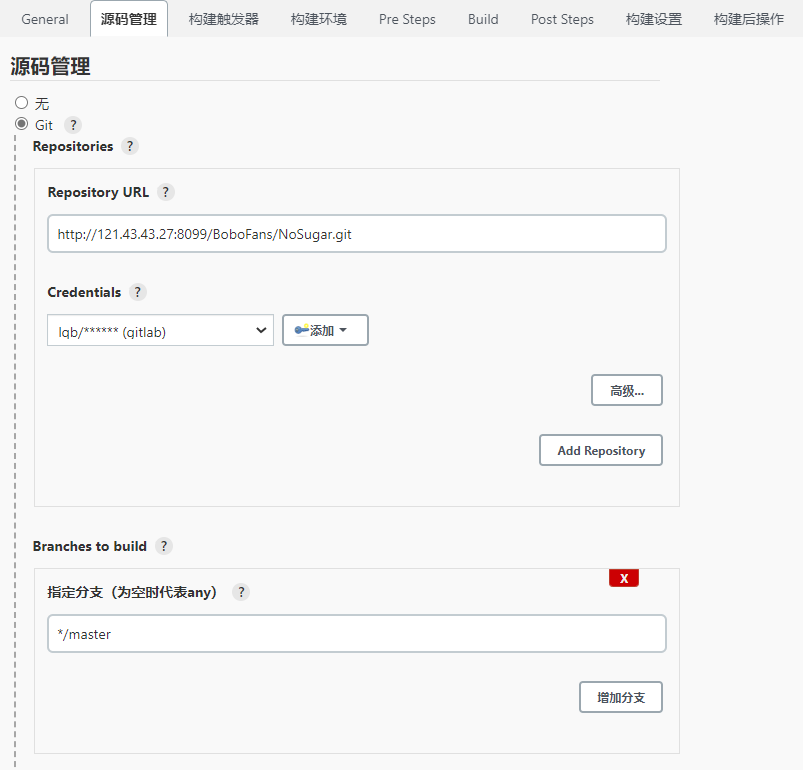Show help for Branches to build
803x770 pixels.
[164, 546]
